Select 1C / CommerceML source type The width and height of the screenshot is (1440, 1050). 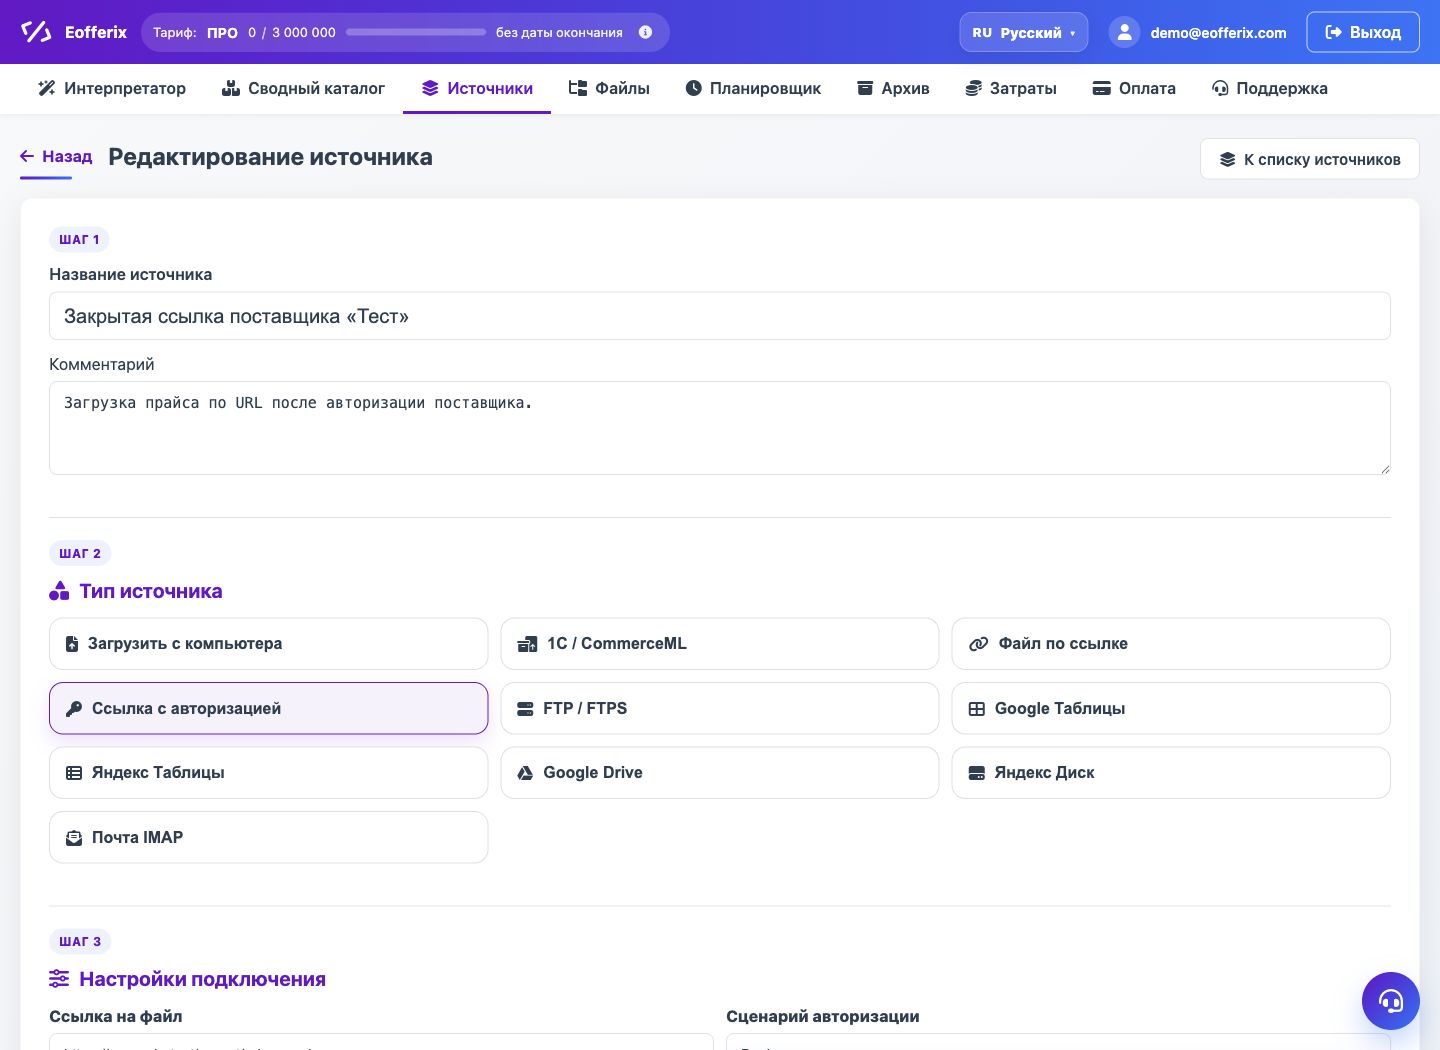coord(720,644)
